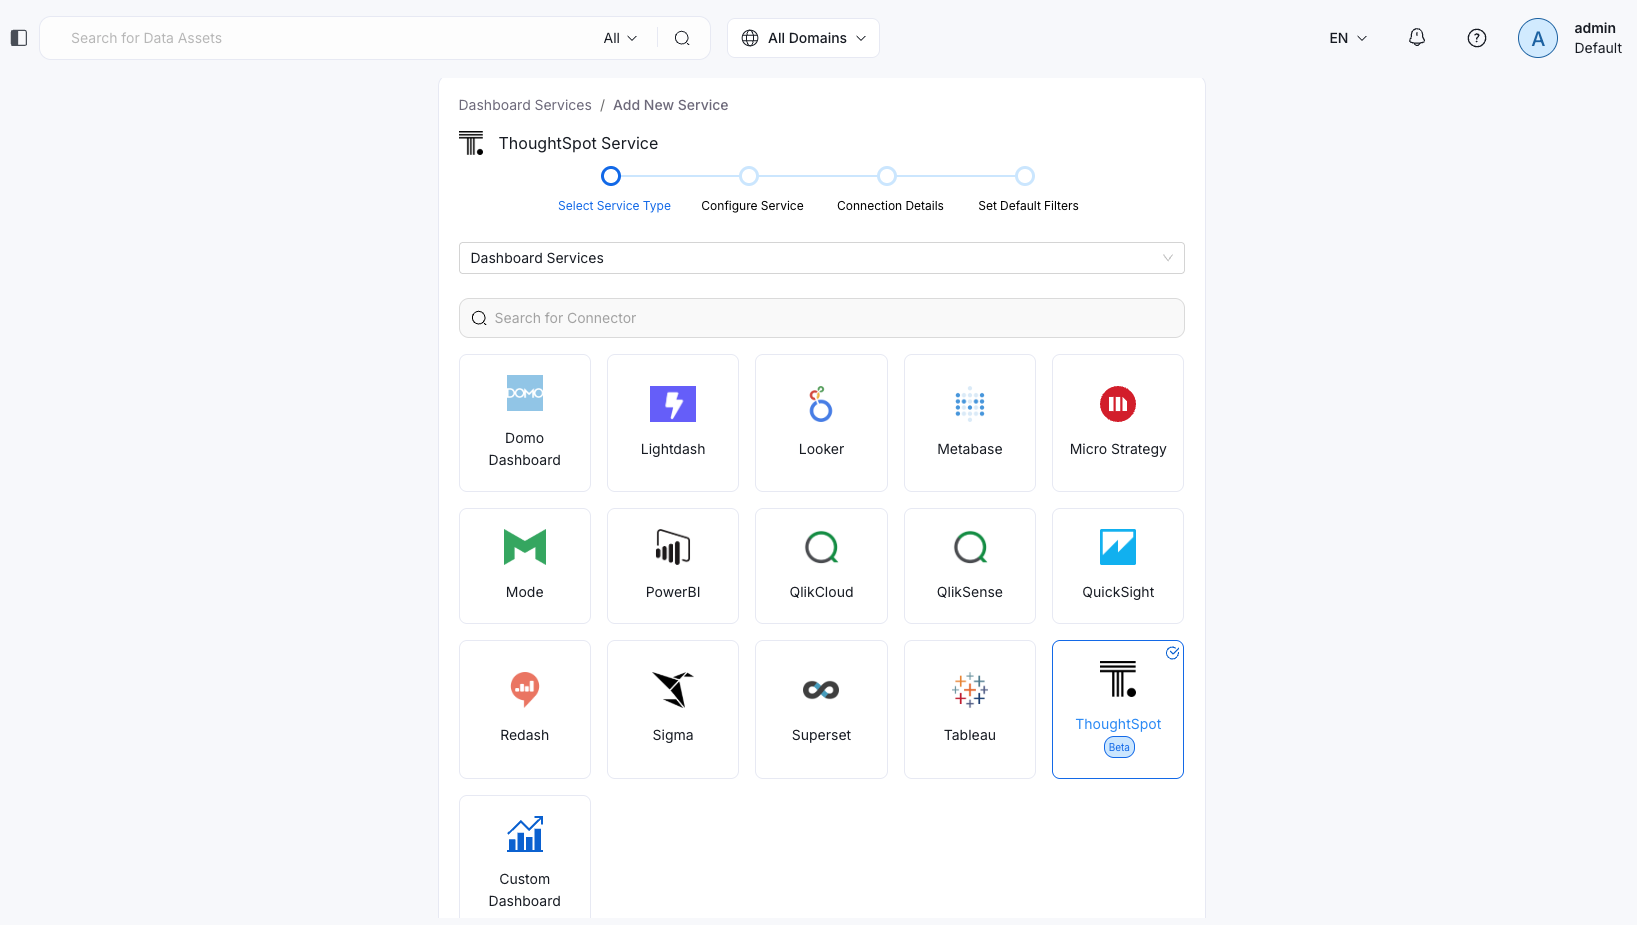
Task: Navigate to Dashboard Services breadcrumb link
Action: coord(525,105)
